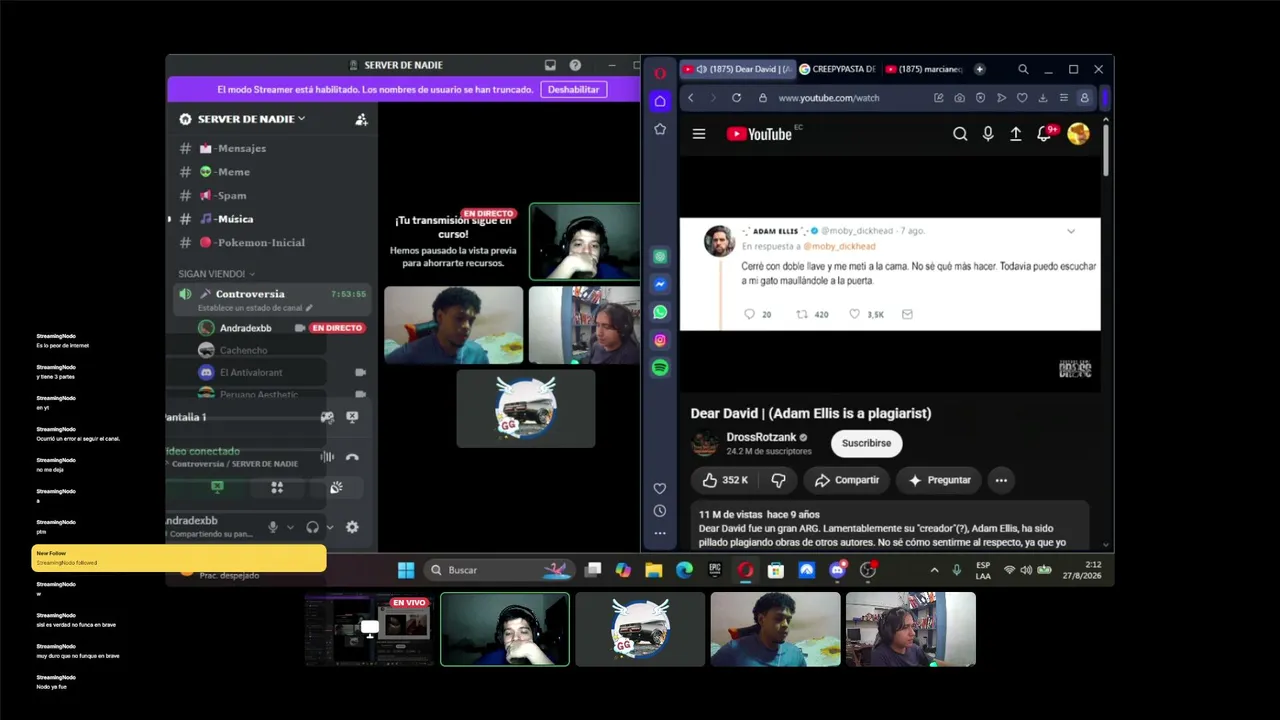Switch to the CREEPYPASTA DE tab
The image size is (1280, 720).
(837, 70)
